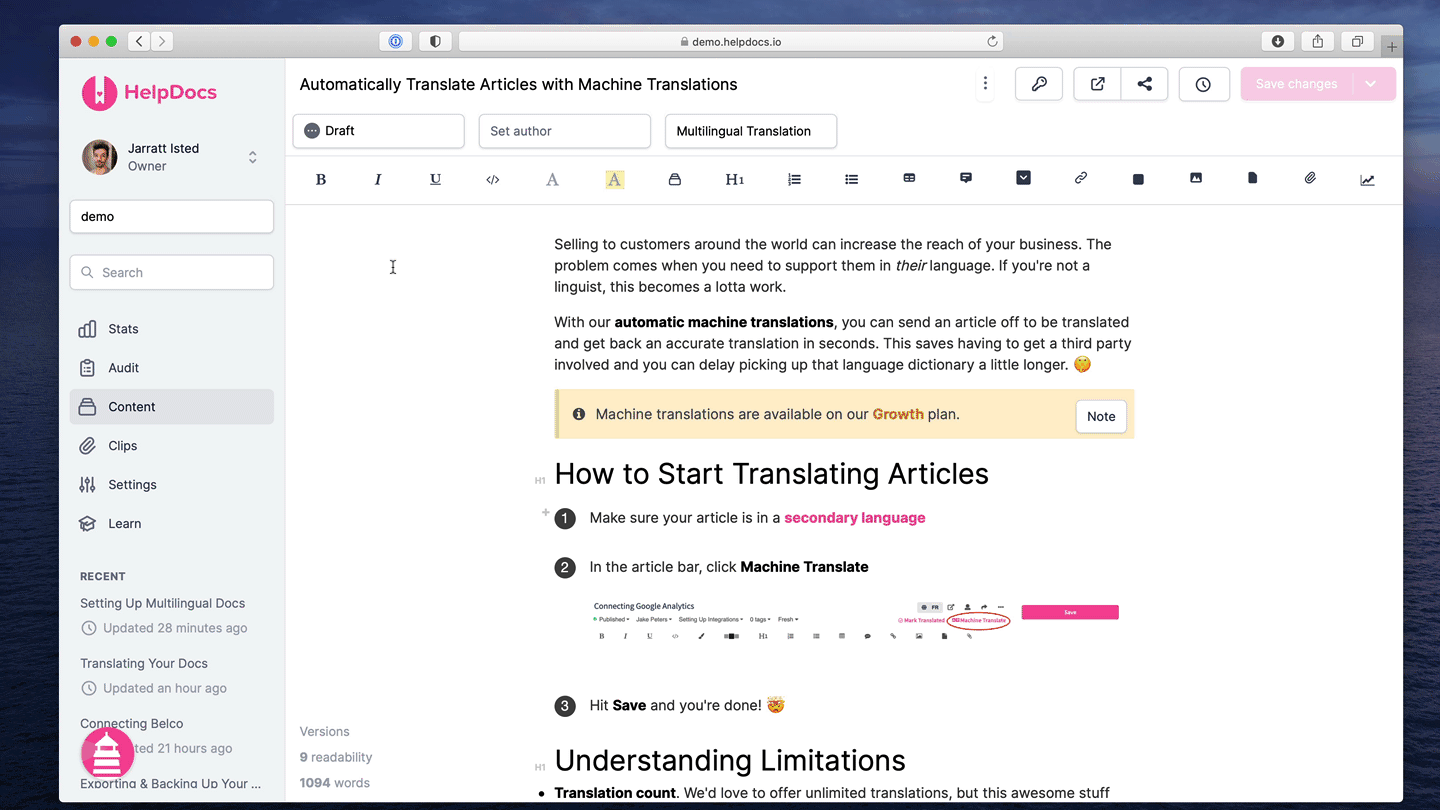
Task: Open the yellow text highlight color tool
Action: point(614,180)
